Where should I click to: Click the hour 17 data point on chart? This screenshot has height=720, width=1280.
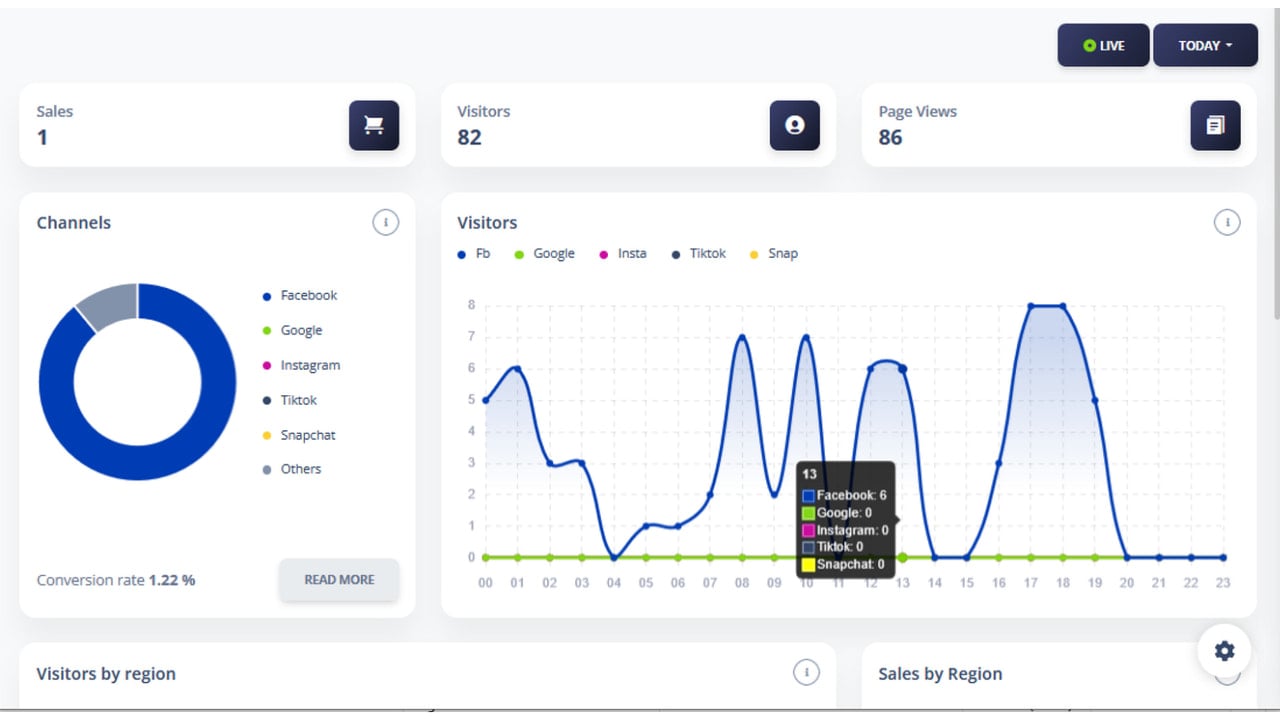coord(1030,305)
